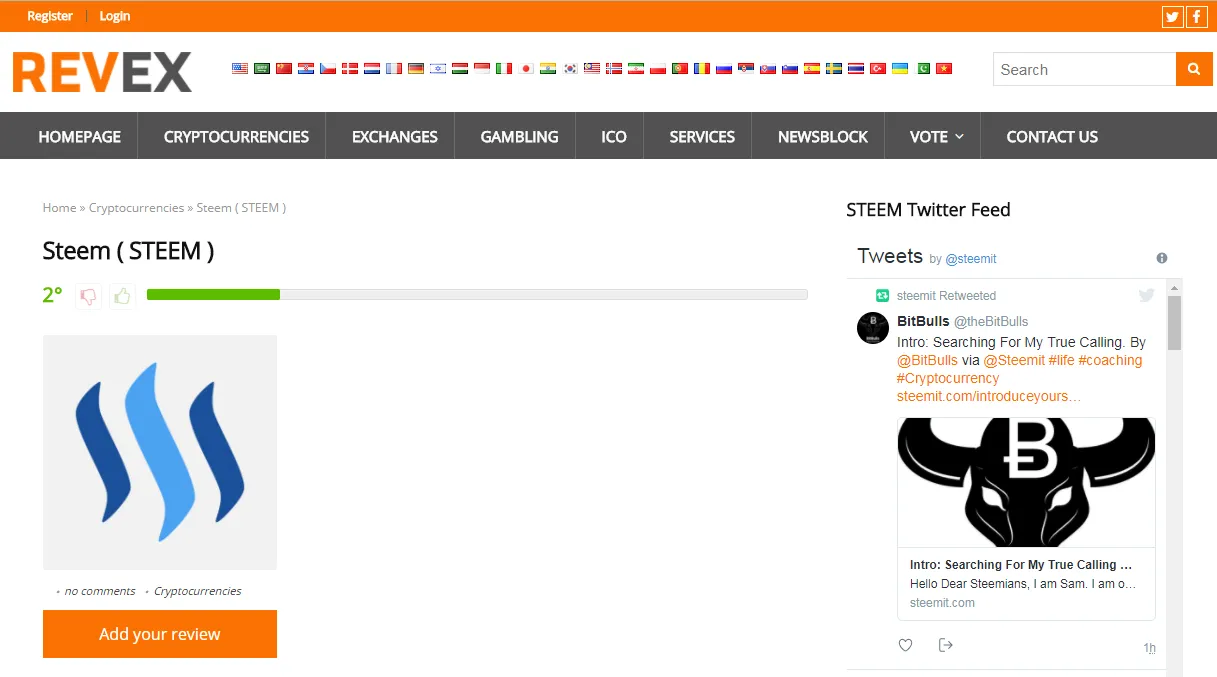Click the Cryptocurrencies category tag under logo
Screen dimensions: 1217x677
197,591
